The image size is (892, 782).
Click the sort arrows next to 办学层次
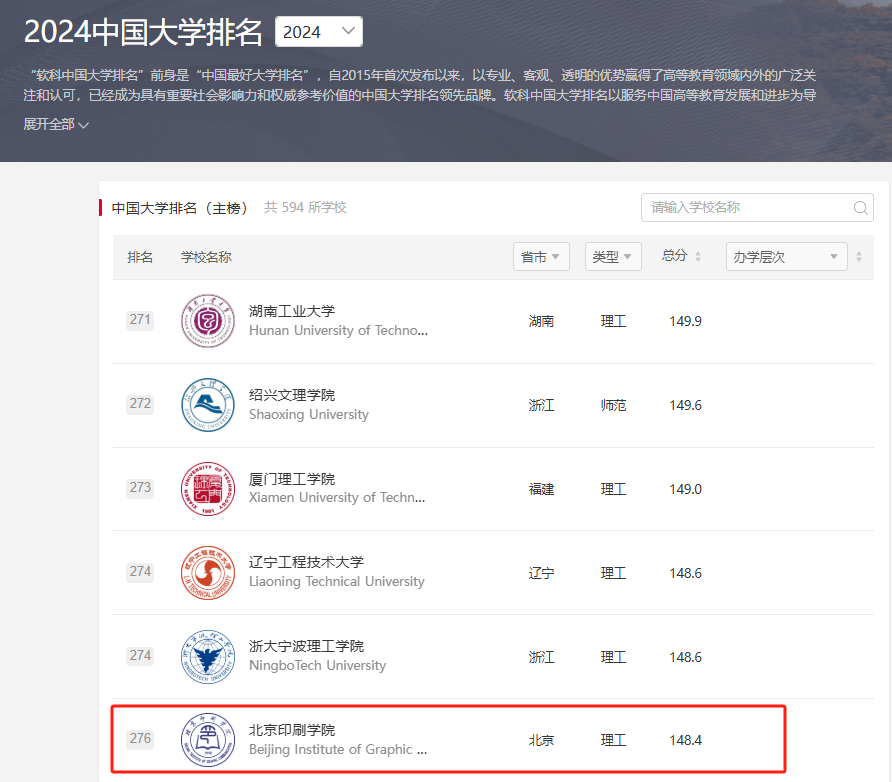click(x=859, y=257)
